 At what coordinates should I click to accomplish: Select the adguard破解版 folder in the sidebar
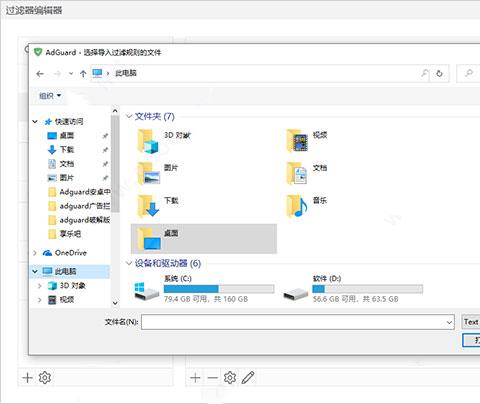pyautogui.click(x=79, y=220)
